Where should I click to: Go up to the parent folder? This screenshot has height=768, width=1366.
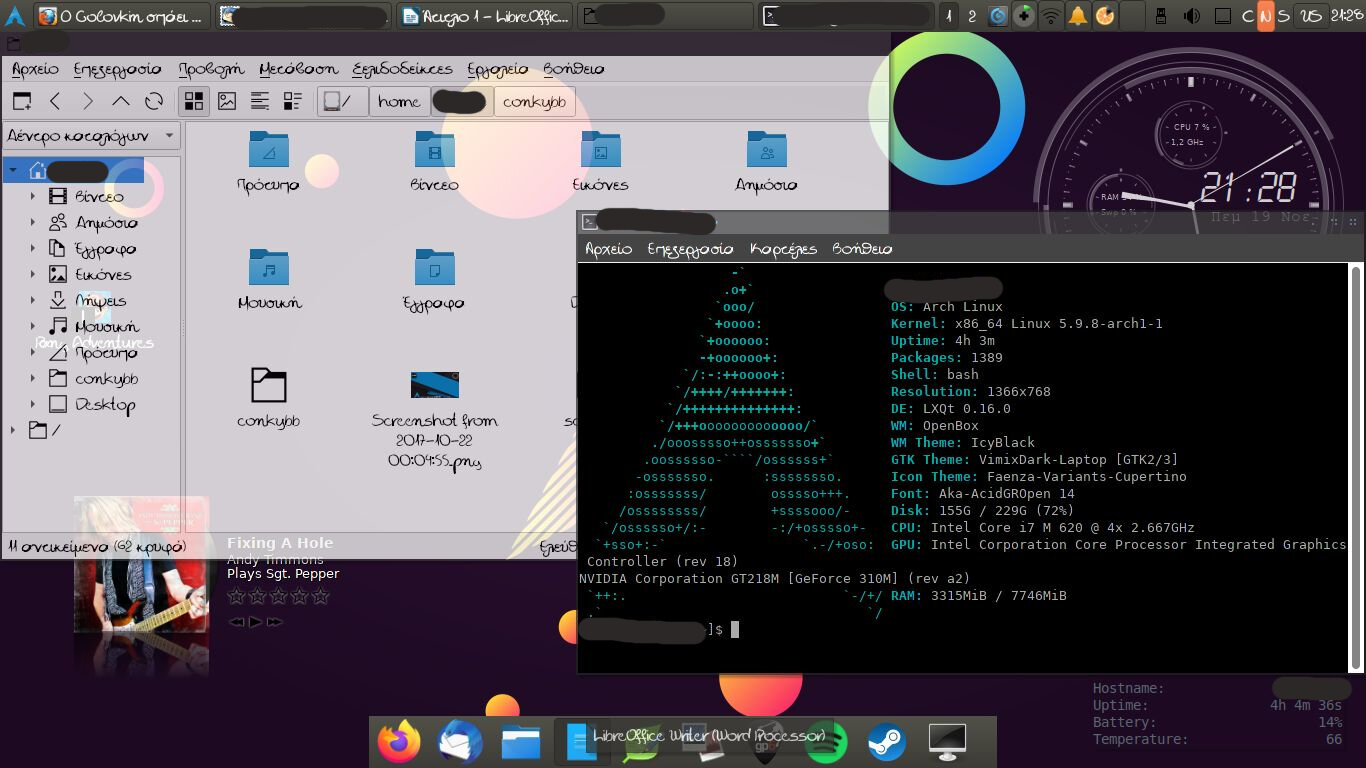[x=121, y=101]
